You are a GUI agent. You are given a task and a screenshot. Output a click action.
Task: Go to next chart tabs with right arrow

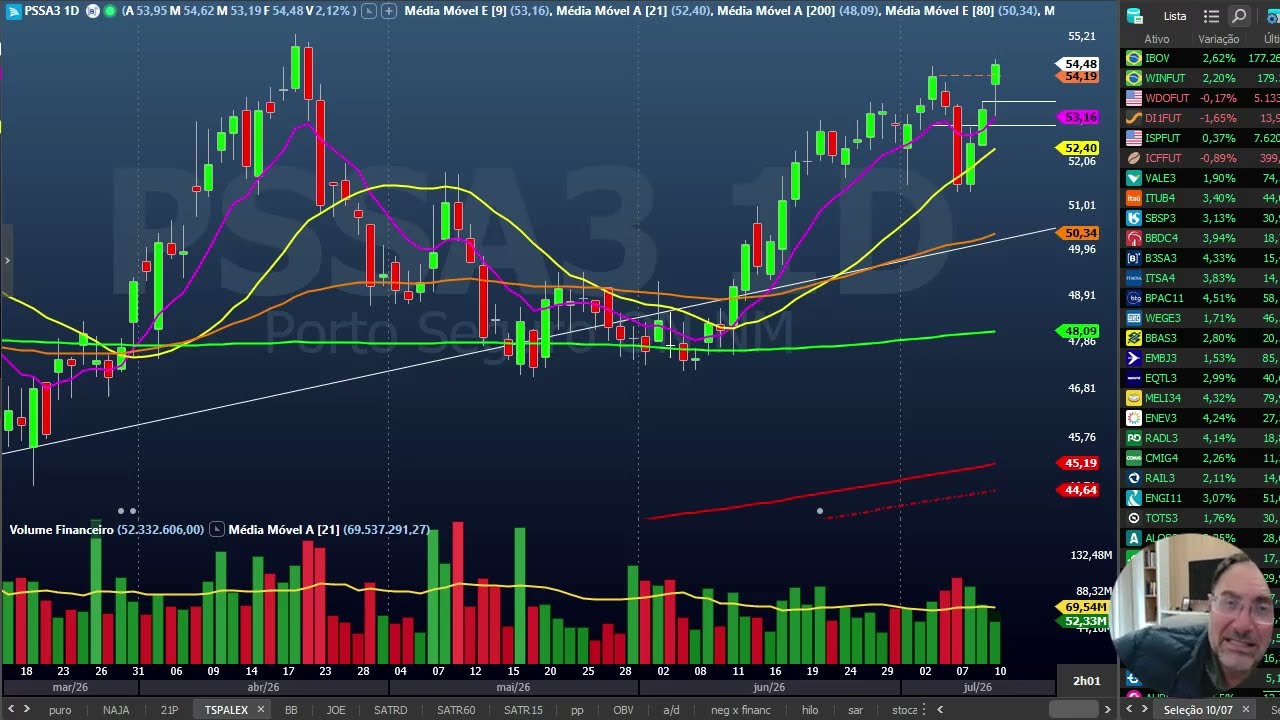[x=27, y=710]
